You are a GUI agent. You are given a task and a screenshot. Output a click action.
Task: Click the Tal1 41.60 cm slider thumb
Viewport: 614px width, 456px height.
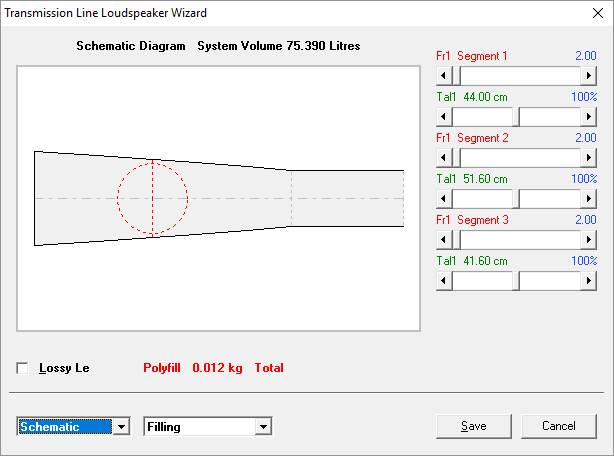pos(516,281)
